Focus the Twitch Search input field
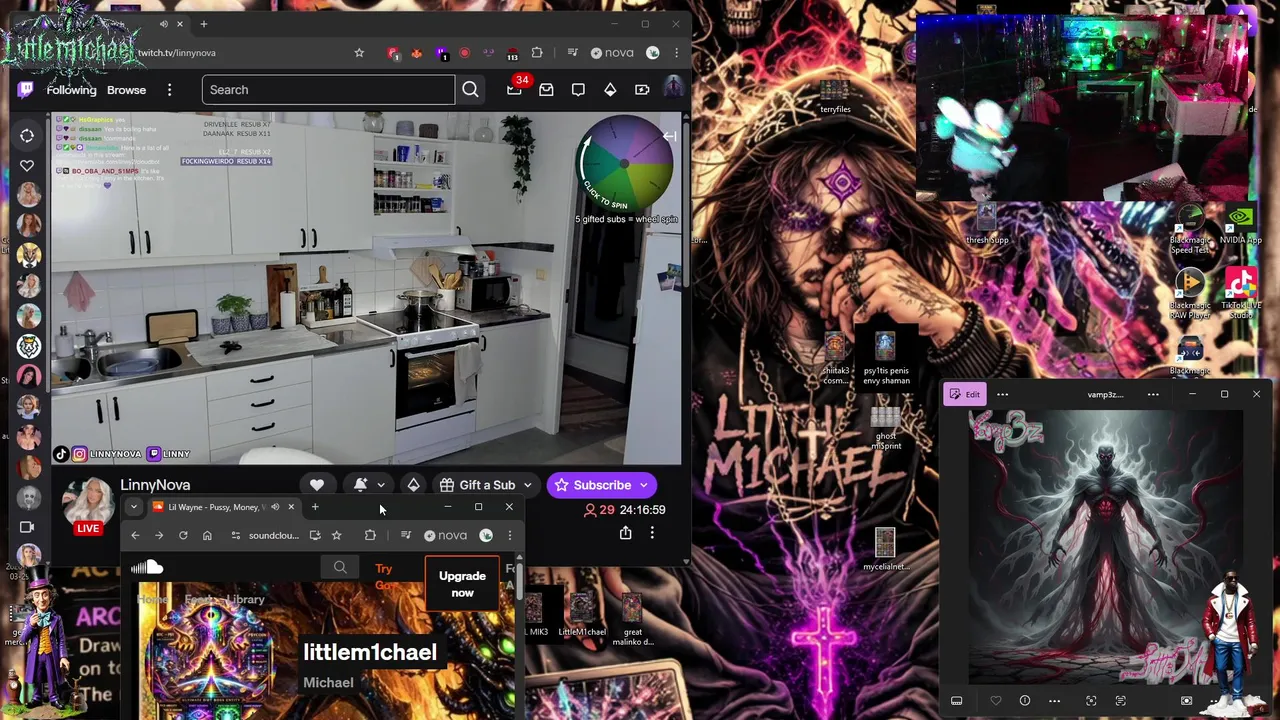The image size is (1280, 720). click(x=328, y=90)
